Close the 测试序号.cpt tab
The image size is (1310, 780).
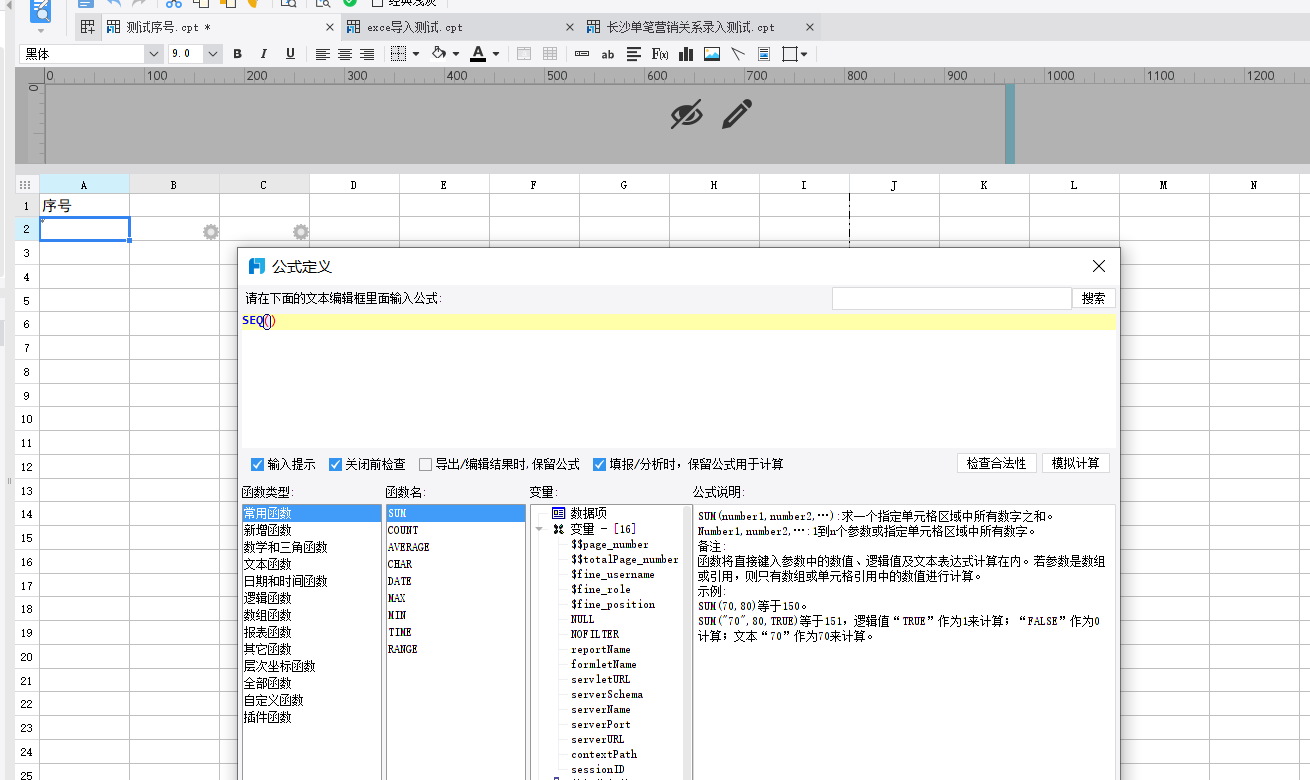coord(330,27)
